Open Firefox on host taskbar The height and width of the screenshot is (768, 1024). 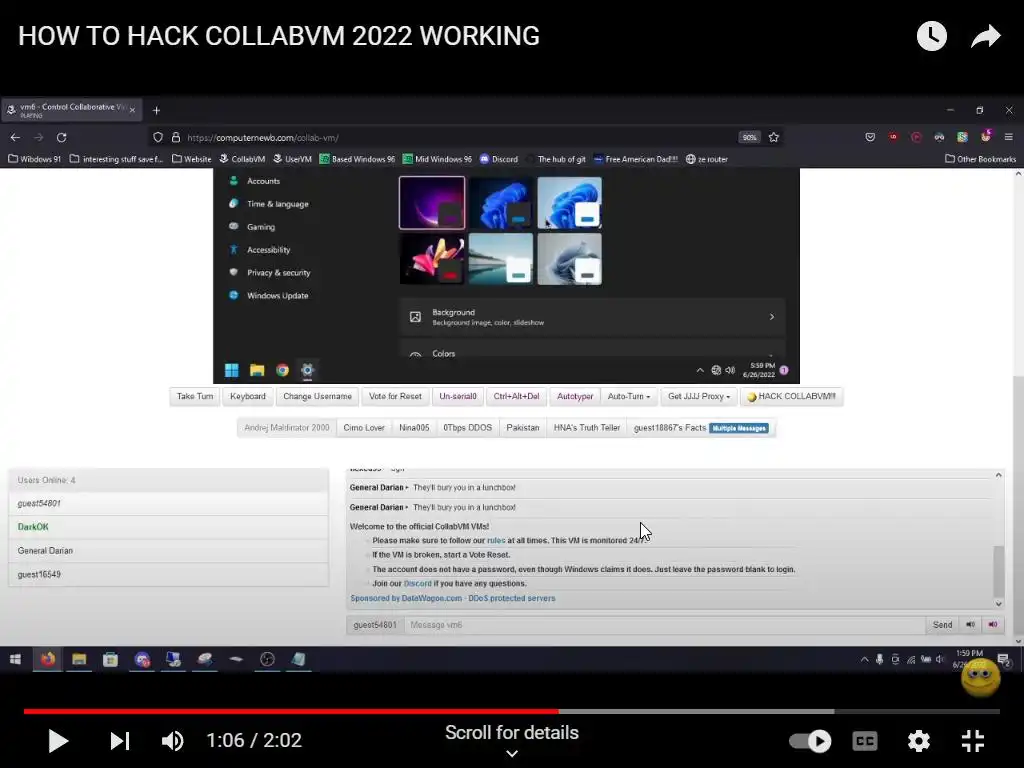pyautogui.click(x=48, y=660)
